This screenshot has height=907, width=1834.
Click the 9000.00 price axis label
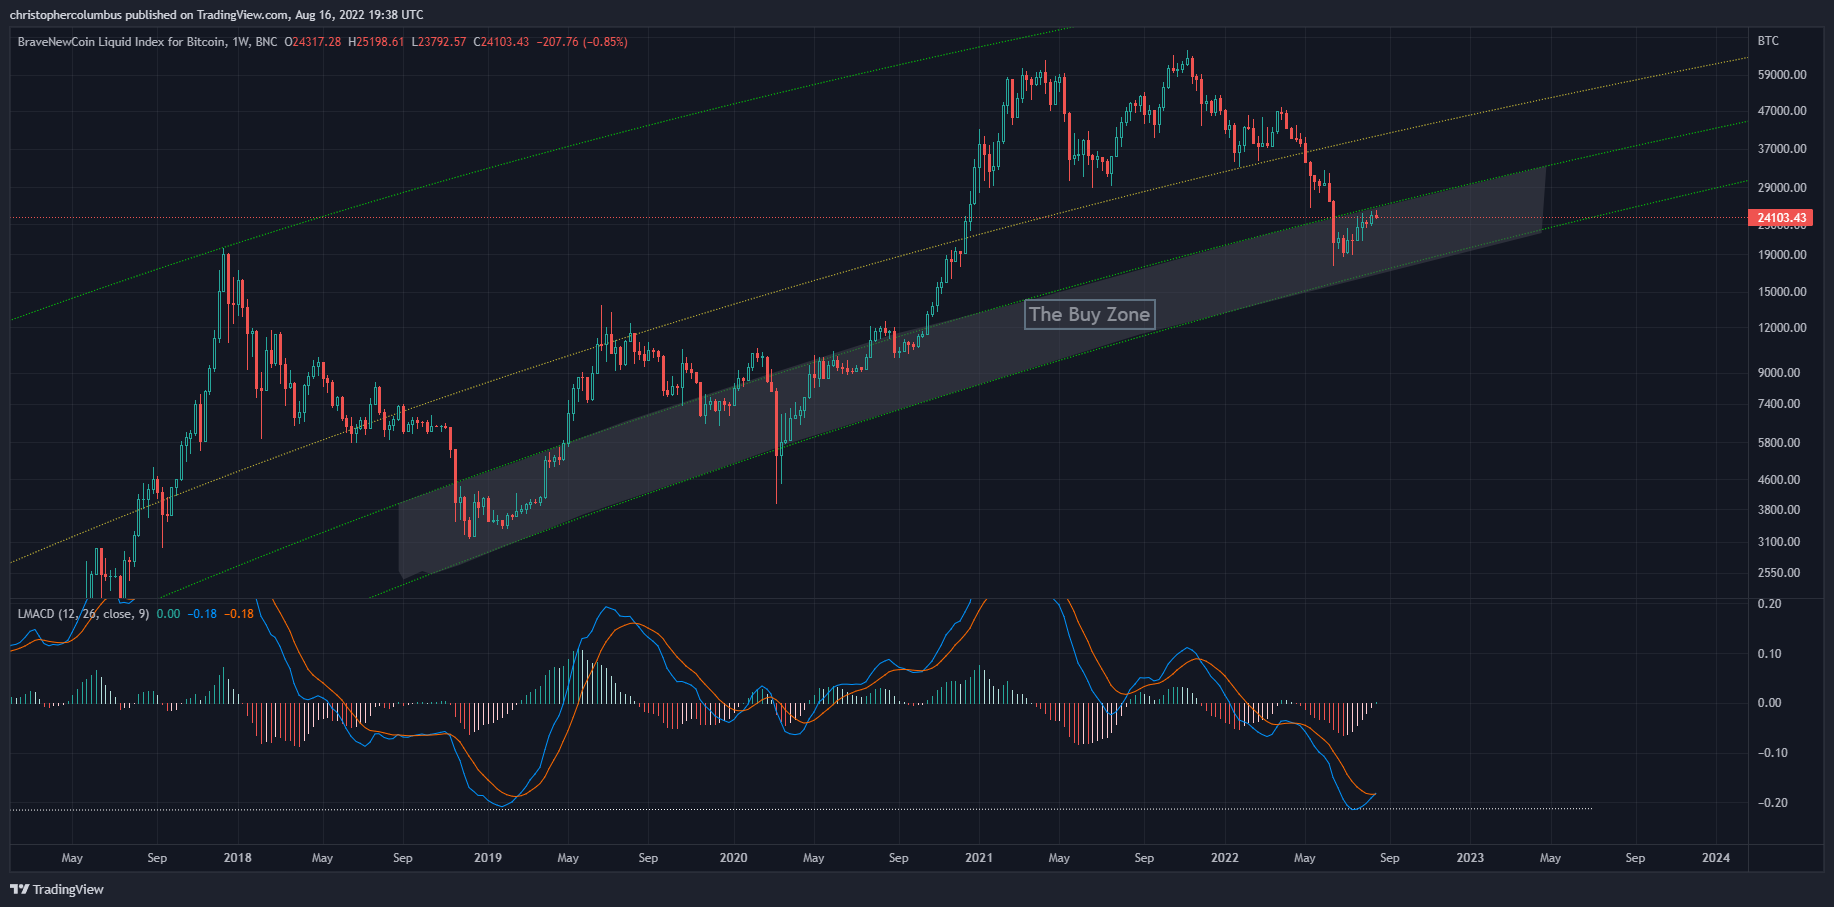[x=1779, y=373]
